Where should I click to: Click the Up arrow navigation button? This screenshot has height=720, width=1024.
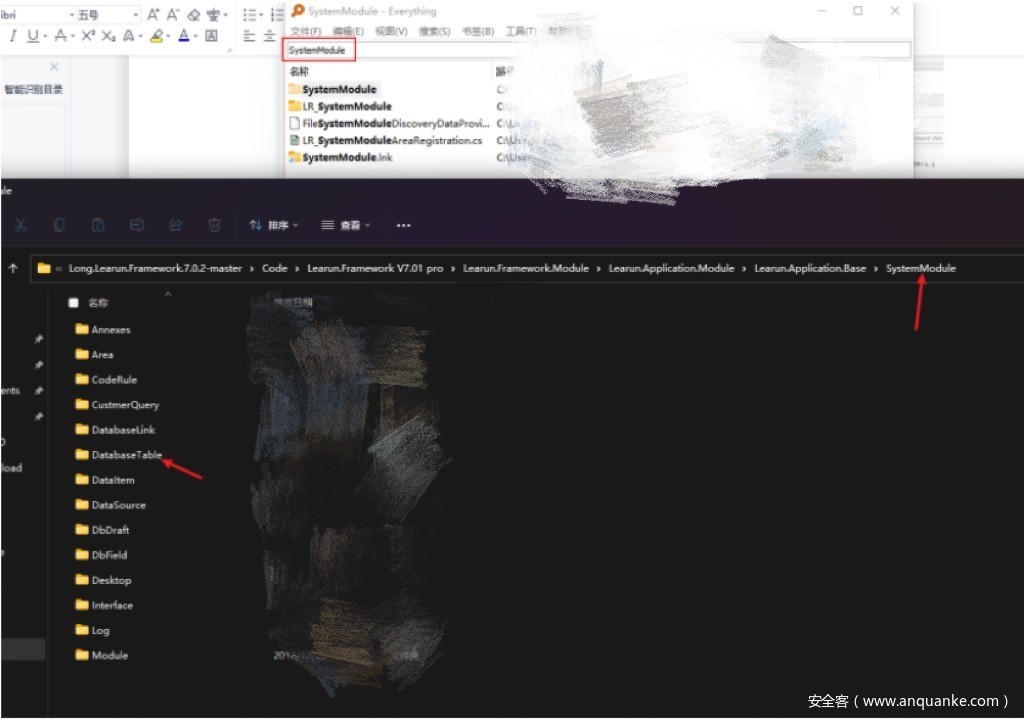point(13,268)
